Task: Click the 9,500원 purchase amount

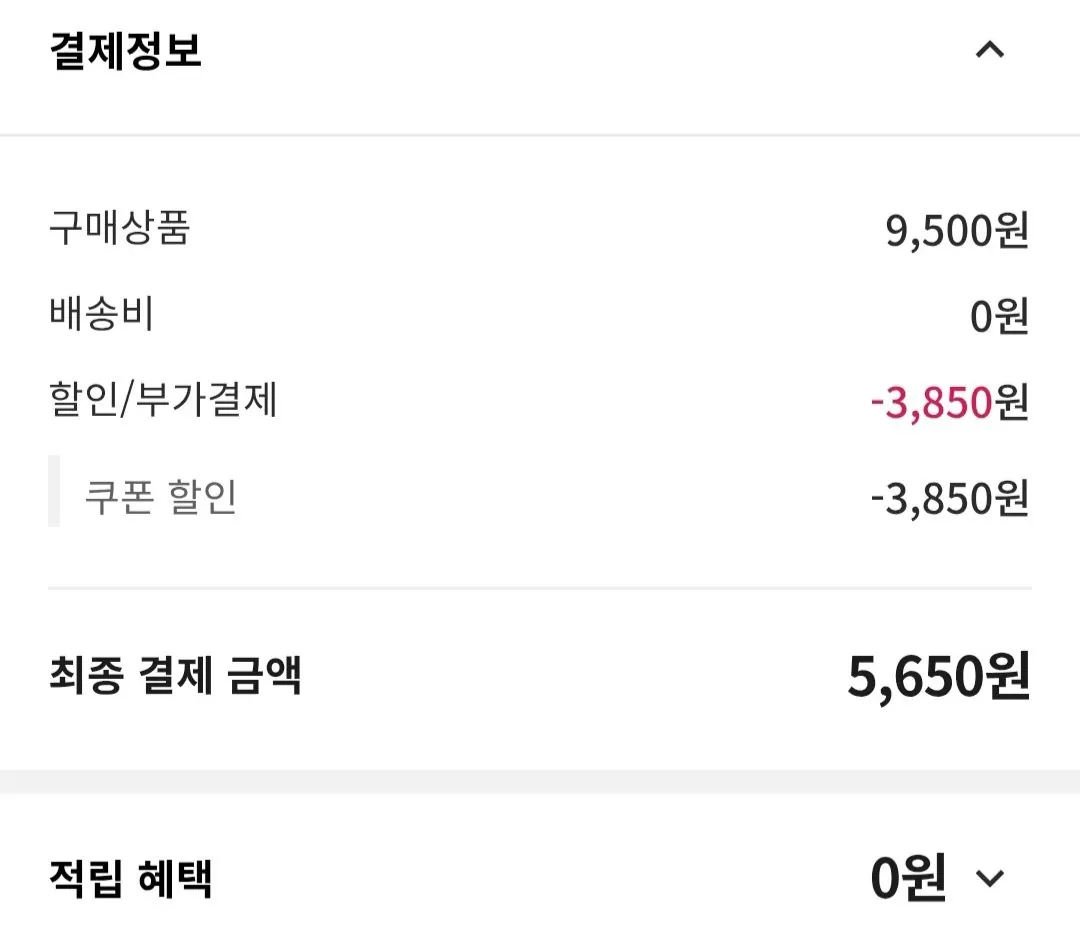Action: click(x=958, y=228)
